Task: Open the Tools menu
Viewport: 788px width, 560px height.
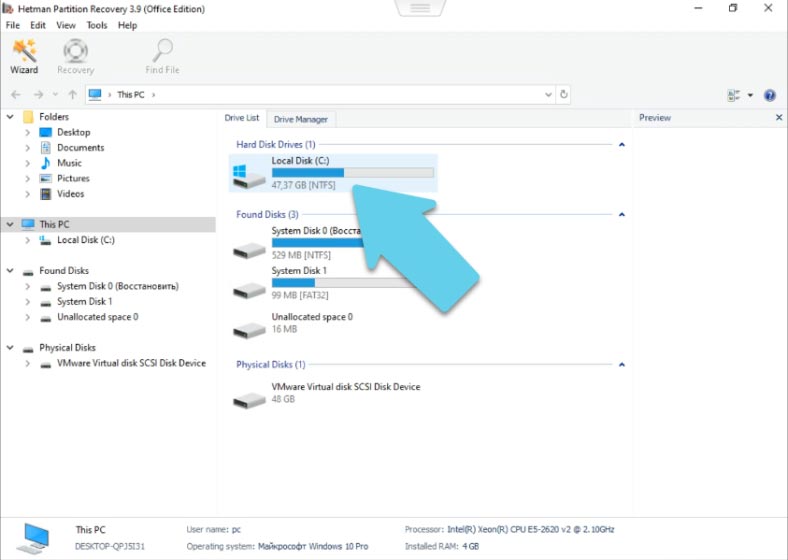Action: [96, 25]
